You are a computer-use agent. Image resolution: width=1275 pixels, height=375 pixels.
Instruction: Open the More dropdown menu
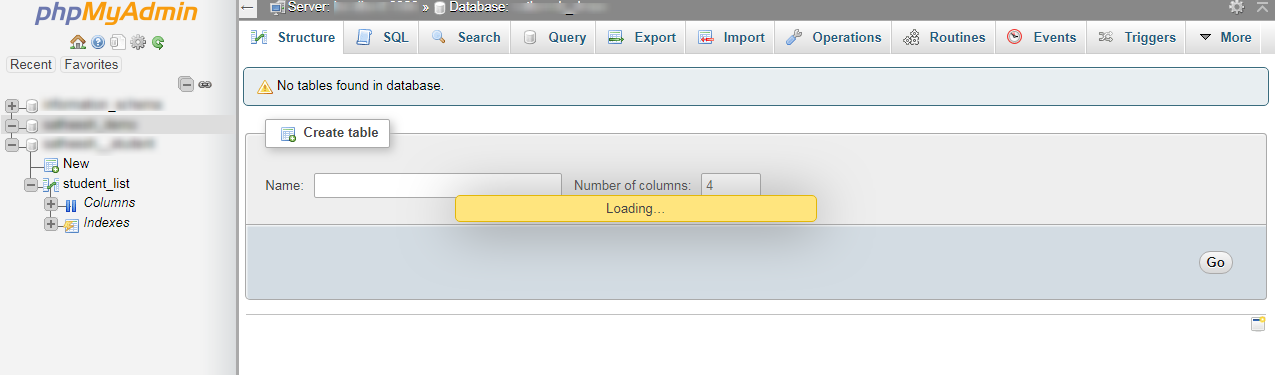coord(1225,37)
